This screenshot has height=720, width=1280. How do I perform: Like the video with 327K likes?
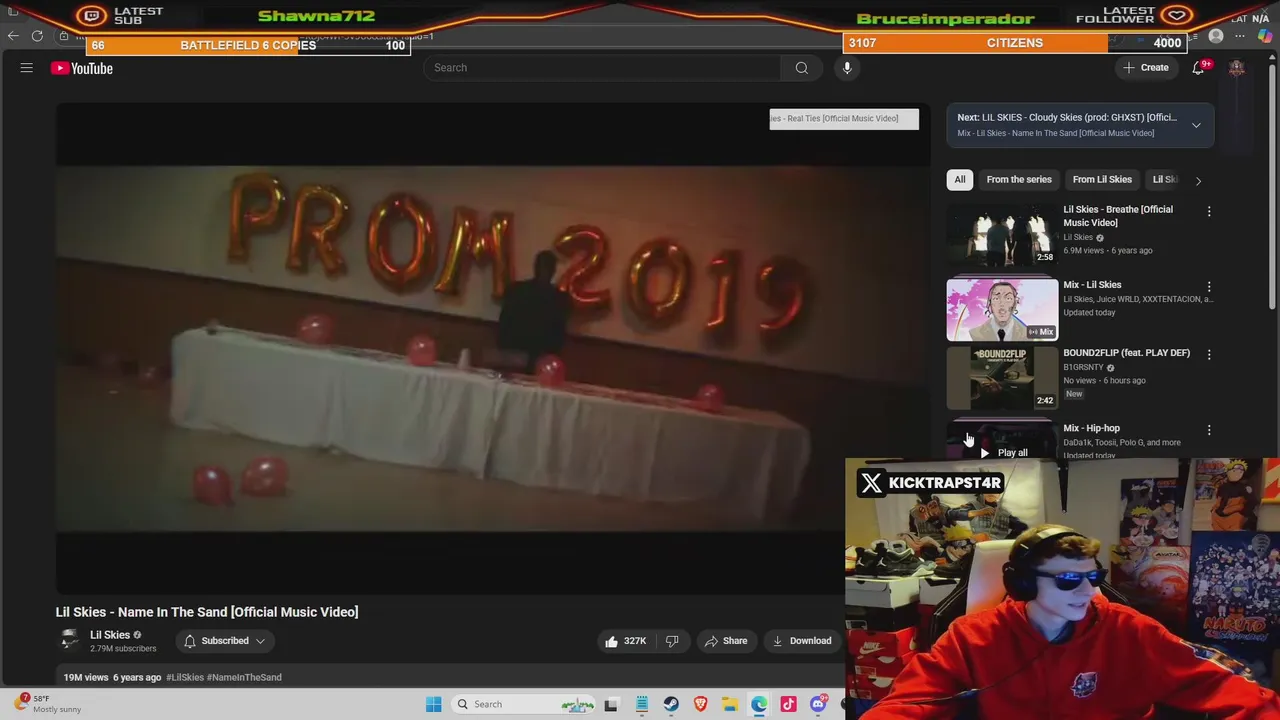click(x=624, y=641)
